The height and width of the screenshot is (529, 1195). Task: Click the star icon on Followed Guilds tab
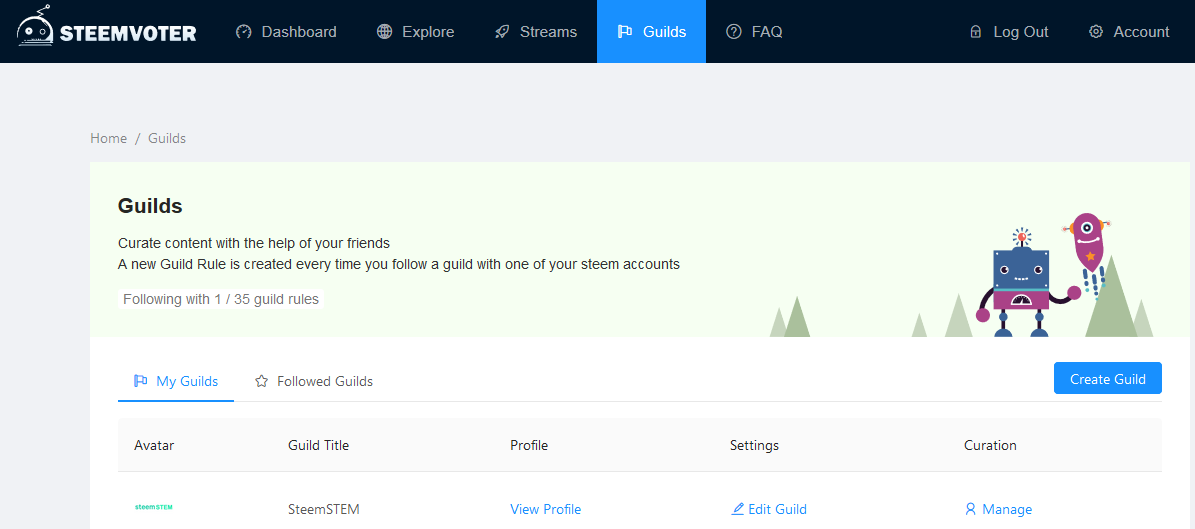261,381
